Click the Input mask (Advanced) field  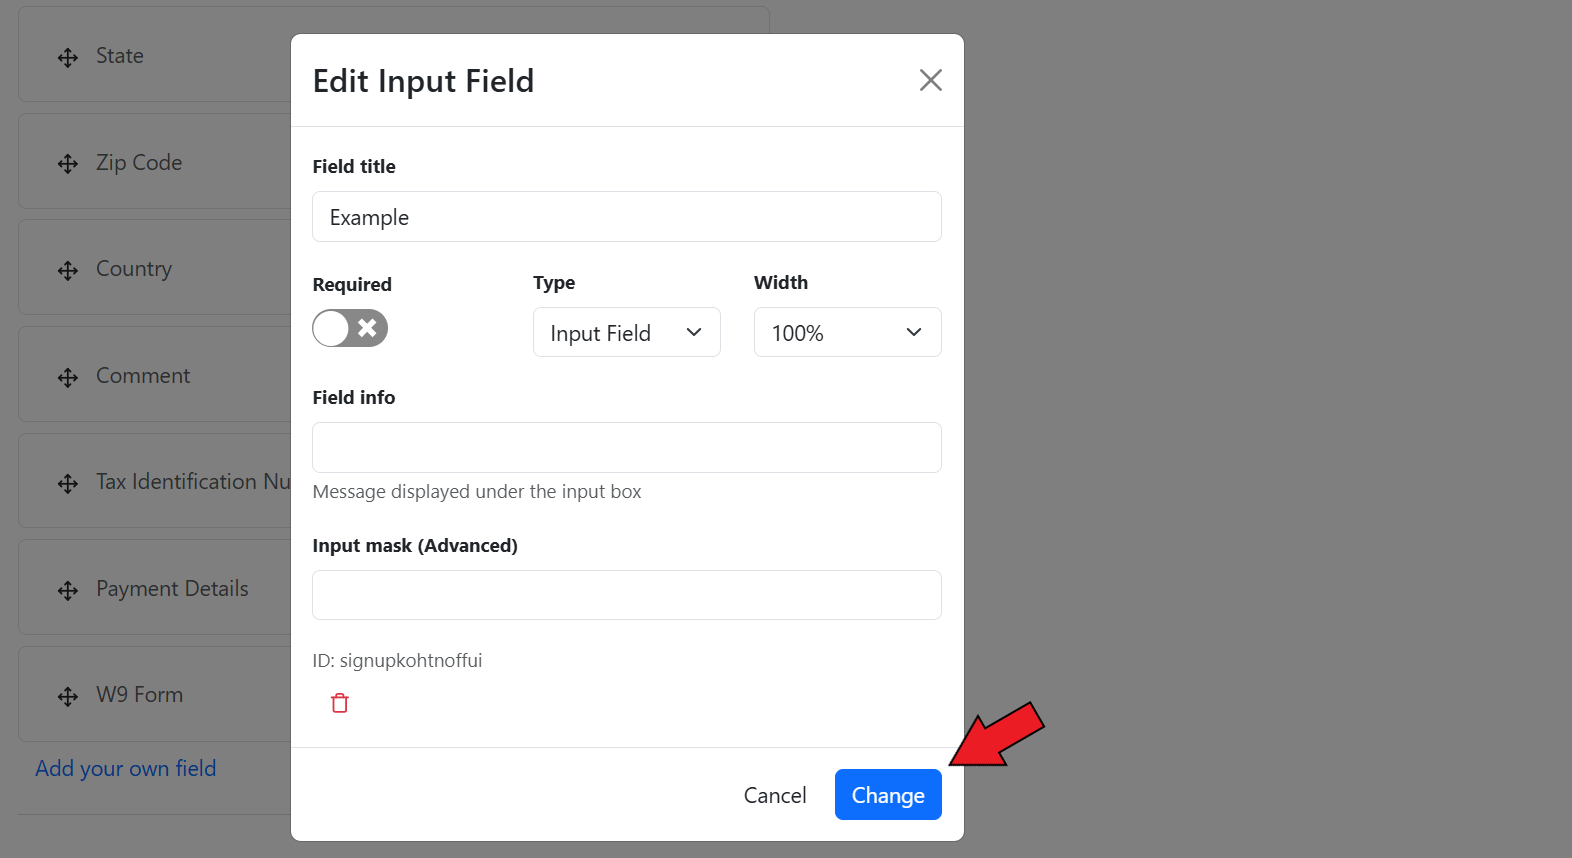click(626, 595)
